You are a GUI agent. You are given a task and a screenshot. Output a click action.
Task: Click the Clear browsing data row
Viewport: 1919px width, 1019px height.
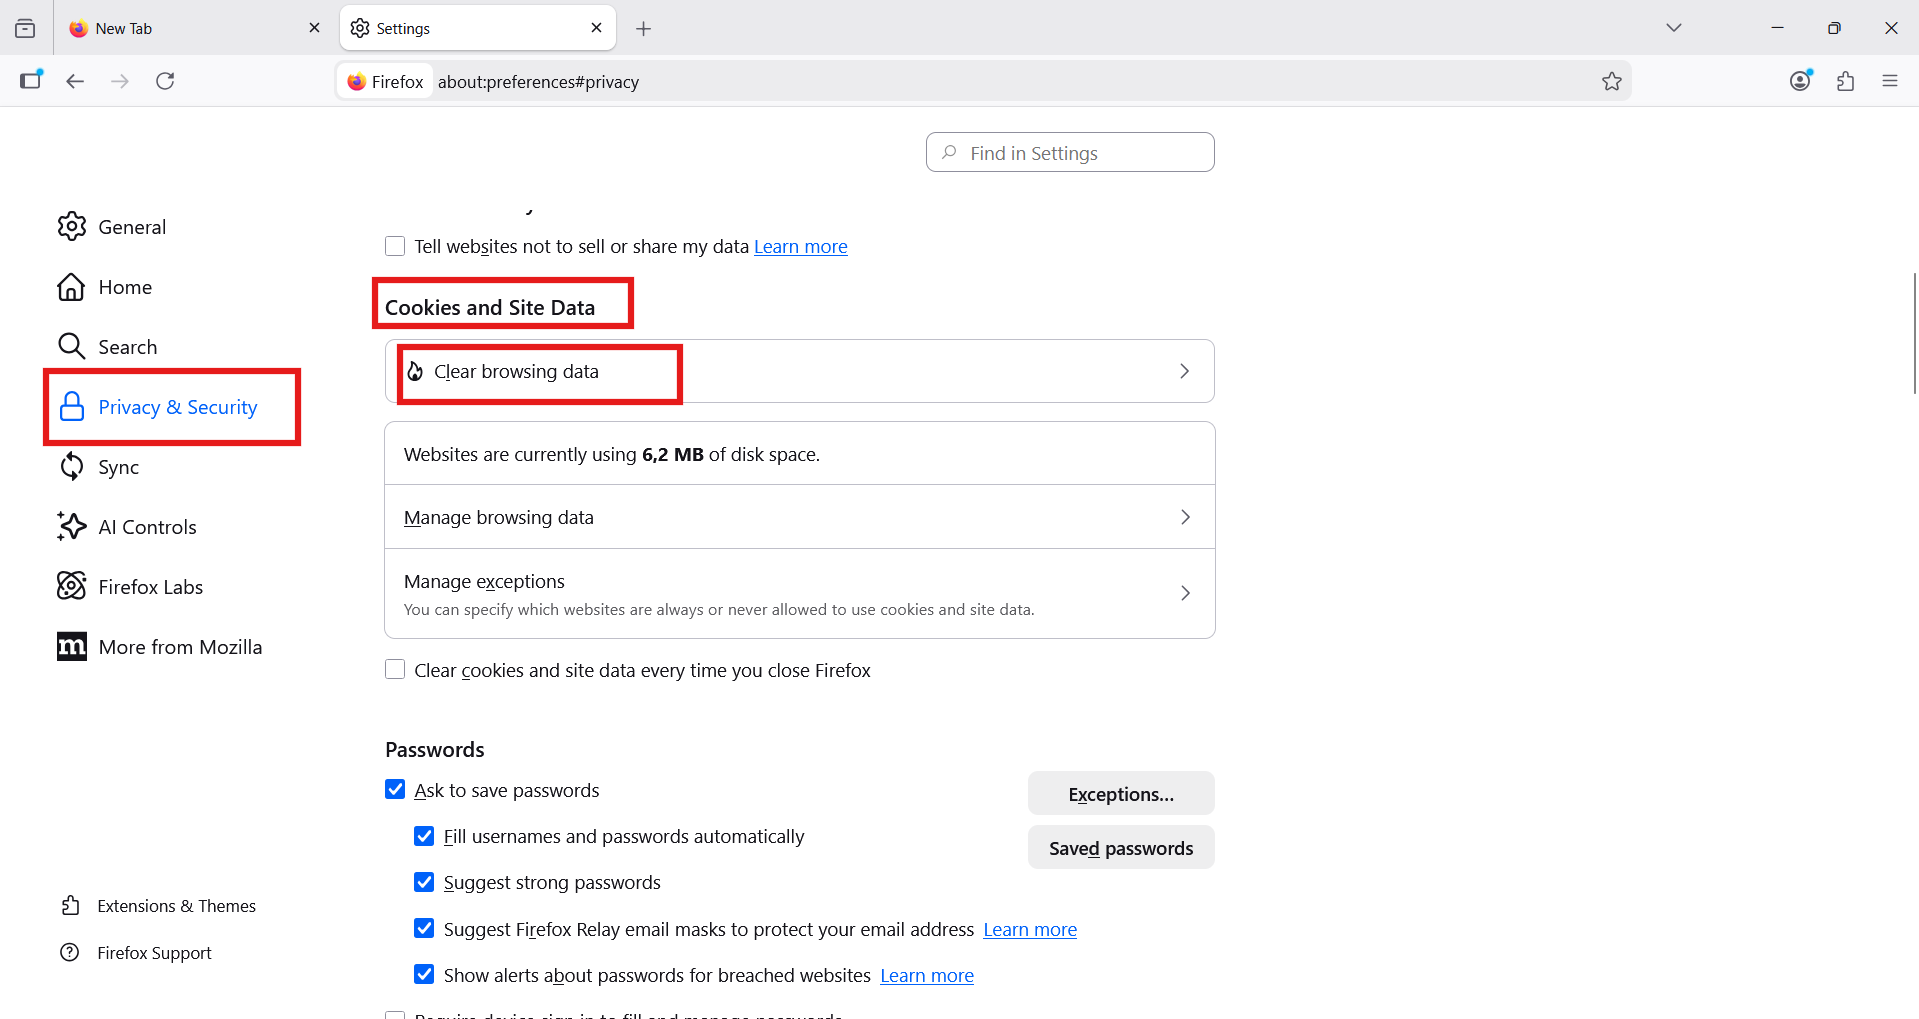point(799,371)
